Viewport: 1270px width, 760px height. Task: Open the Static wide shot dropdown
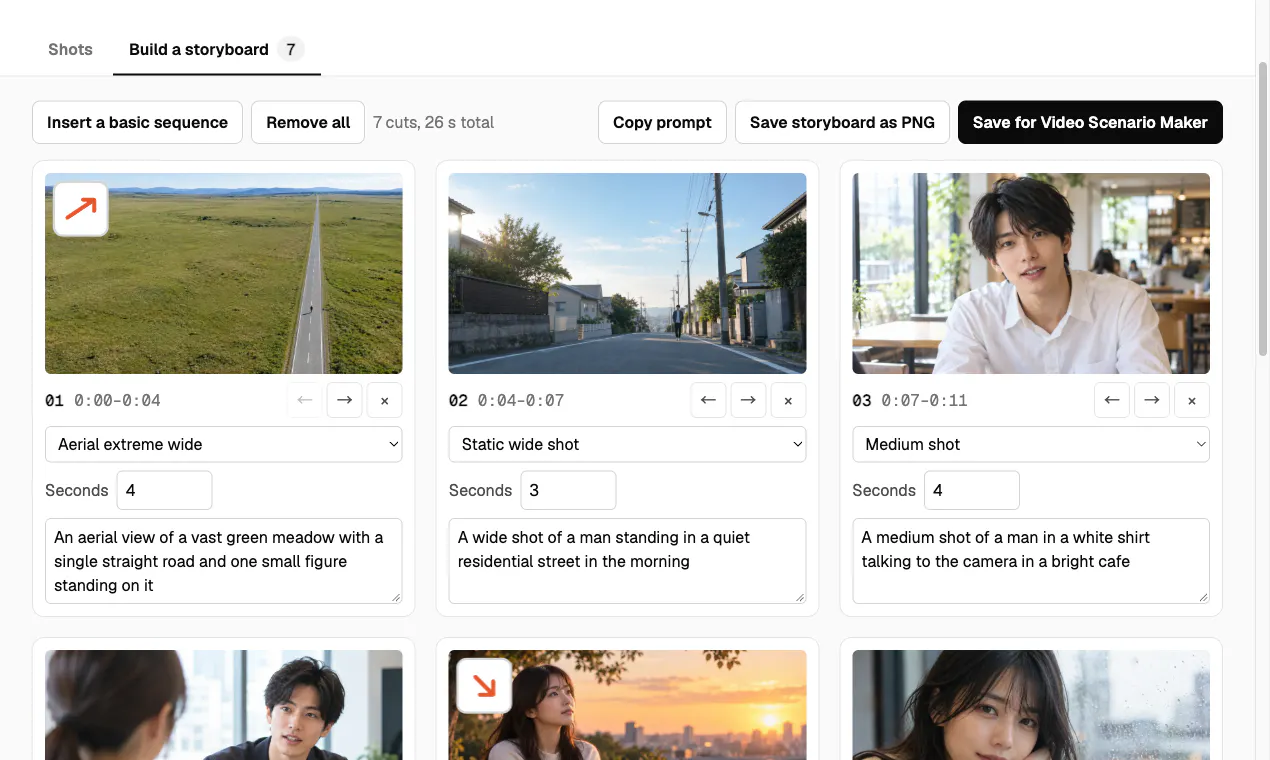click(x=627, y=444)
